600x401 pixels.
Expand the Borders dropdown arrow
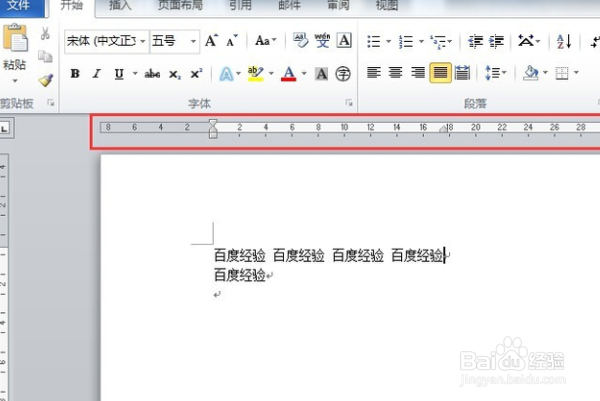[576, 72]
